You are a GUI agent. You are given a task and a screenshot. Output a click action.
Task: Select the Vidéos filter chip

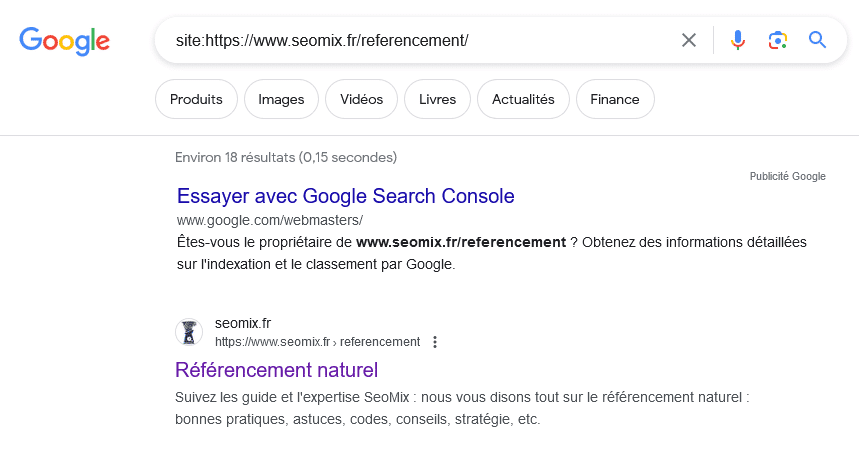pyautogui.click(x=361, y=99)
